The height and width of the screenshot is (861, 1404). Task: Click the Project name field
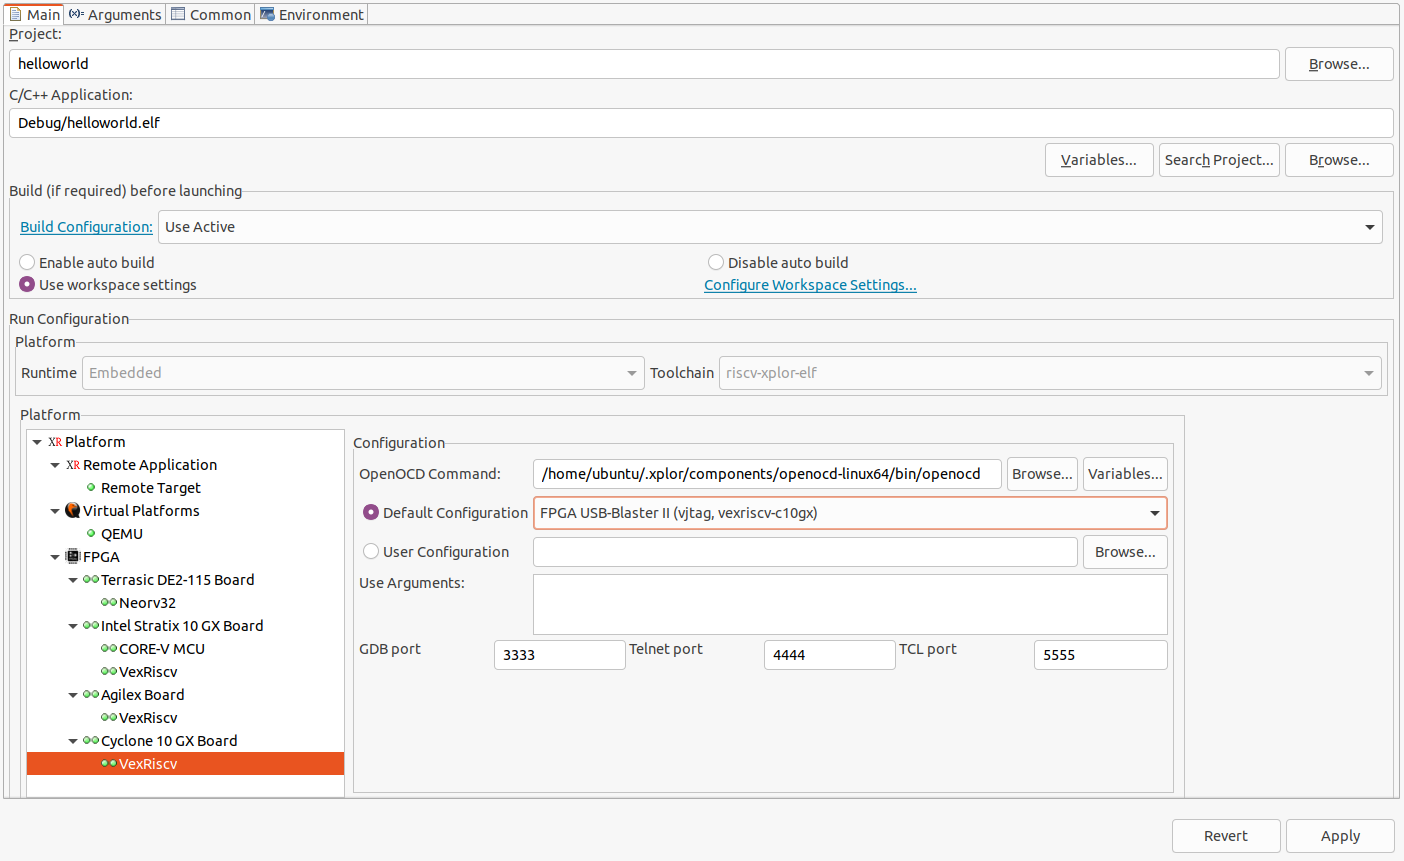(x=644, y=64)
